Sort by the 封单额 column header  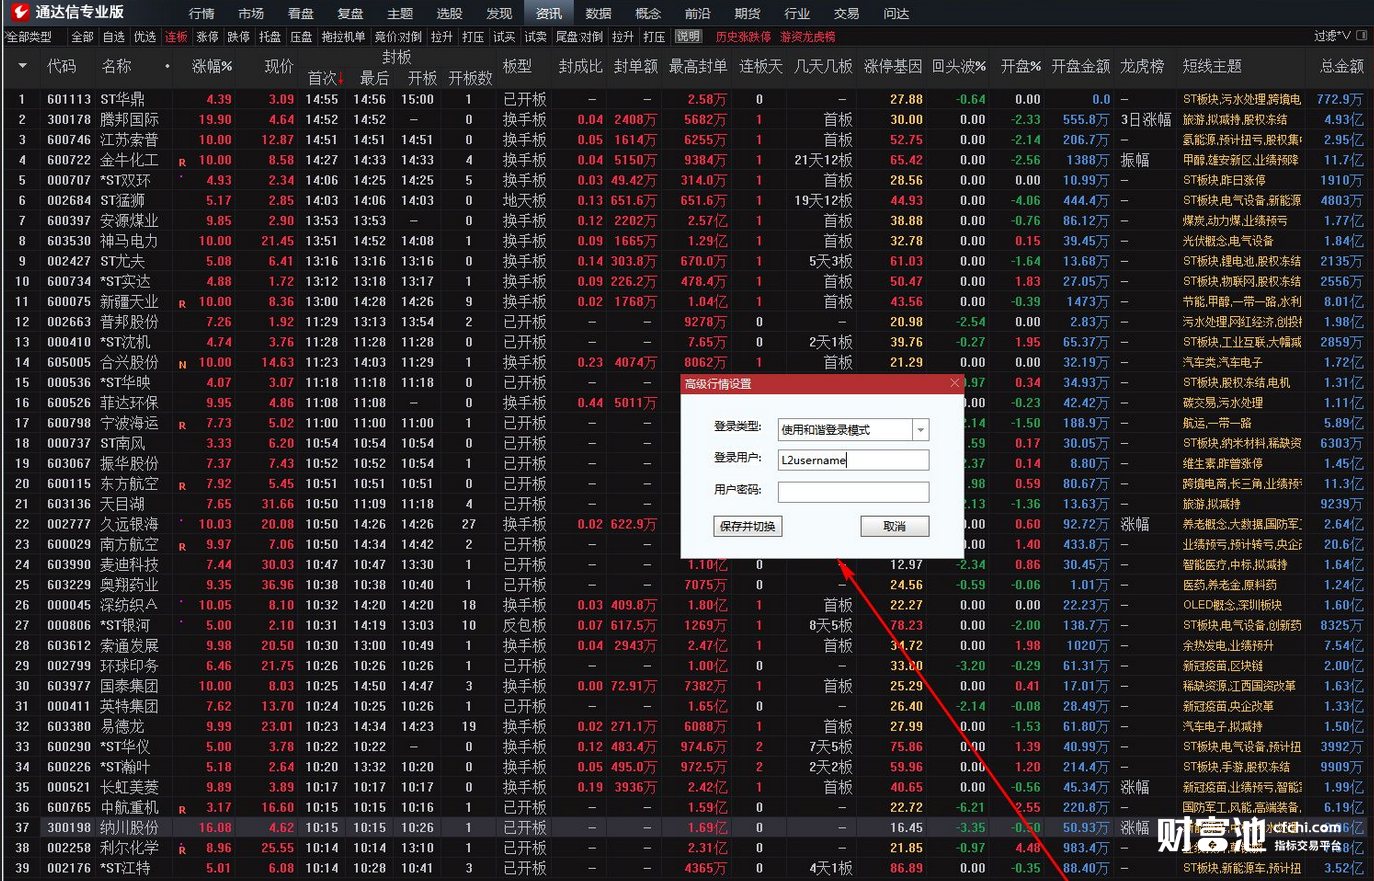(636, 66)
